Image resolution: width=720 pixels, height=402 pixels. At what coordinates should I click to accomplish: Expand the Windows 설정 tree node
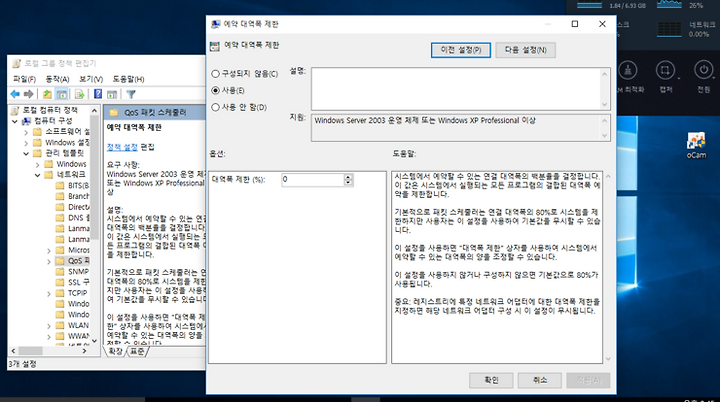[26, 143]
